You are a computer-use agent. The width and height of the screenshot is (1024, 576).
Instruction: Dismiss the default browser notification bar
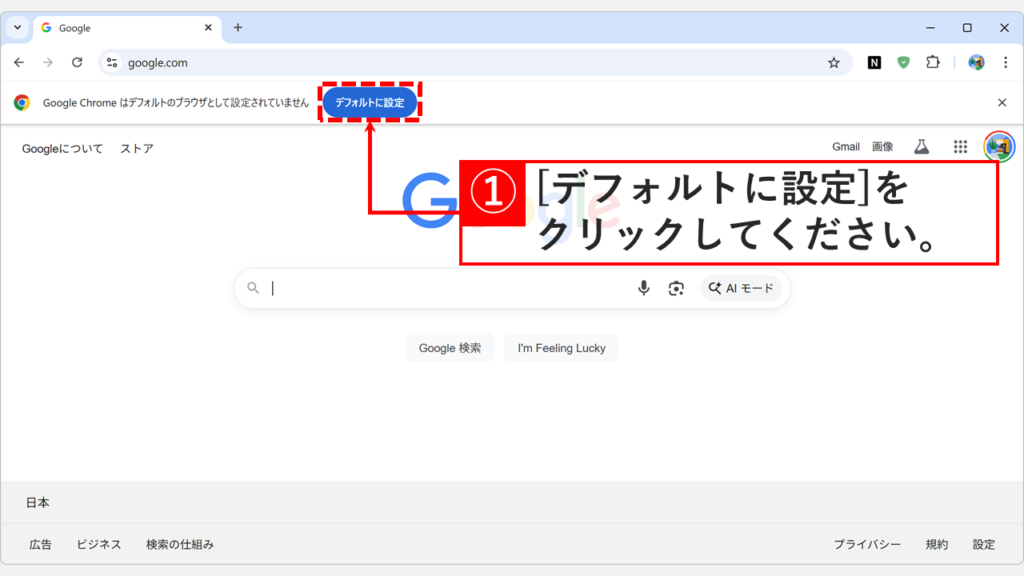coord(1004,101)
